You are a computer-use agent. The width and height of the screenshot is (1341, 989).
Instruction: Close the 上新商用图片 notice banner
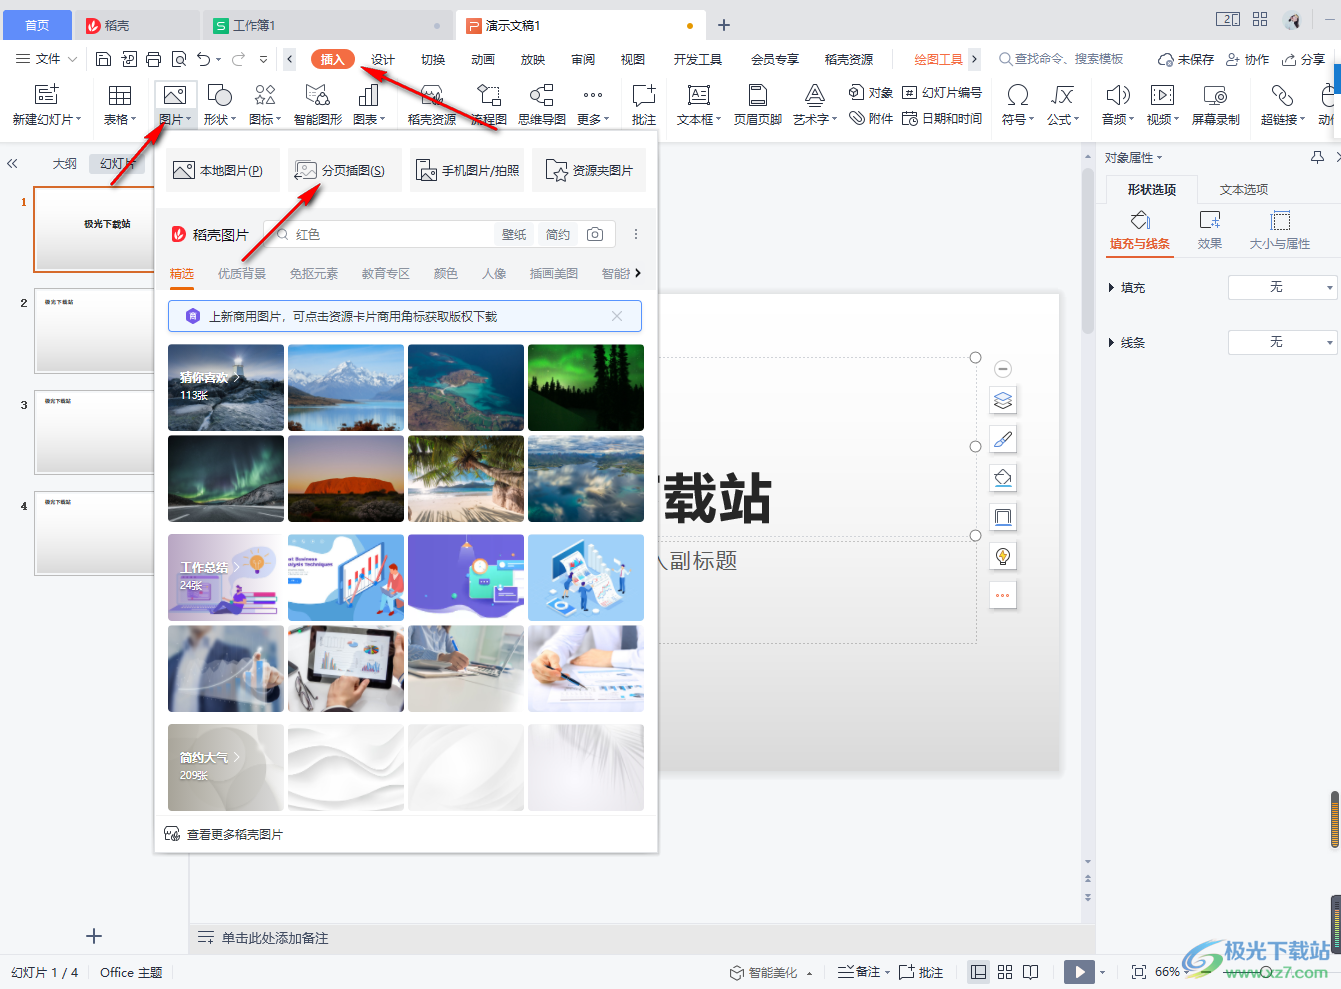(617, 316)
